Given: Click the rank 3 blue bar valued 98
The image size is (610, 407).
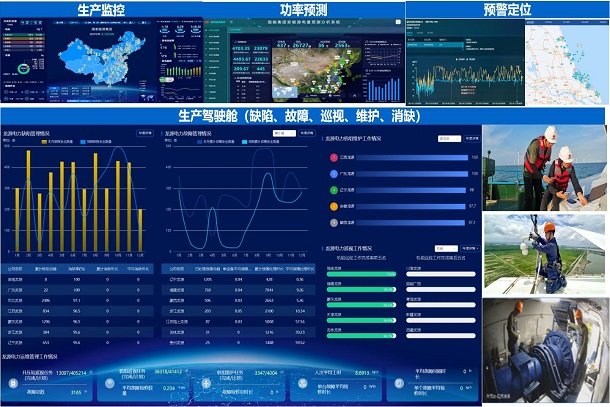Looking at the screenshot, I should [x=411, y=190].
